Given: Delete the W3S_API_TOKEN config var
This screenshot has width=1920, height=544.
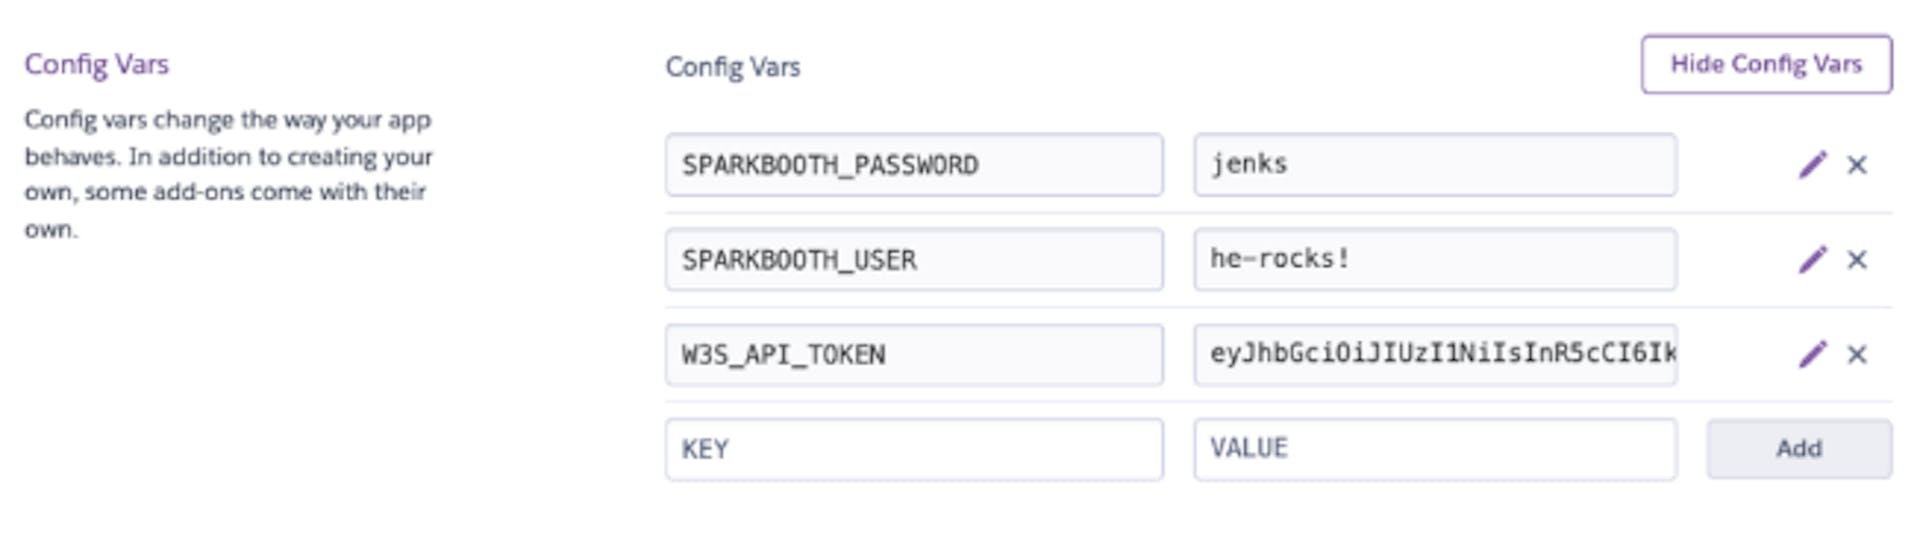Looking at the screenshot, I should [x=1857, y=355].
